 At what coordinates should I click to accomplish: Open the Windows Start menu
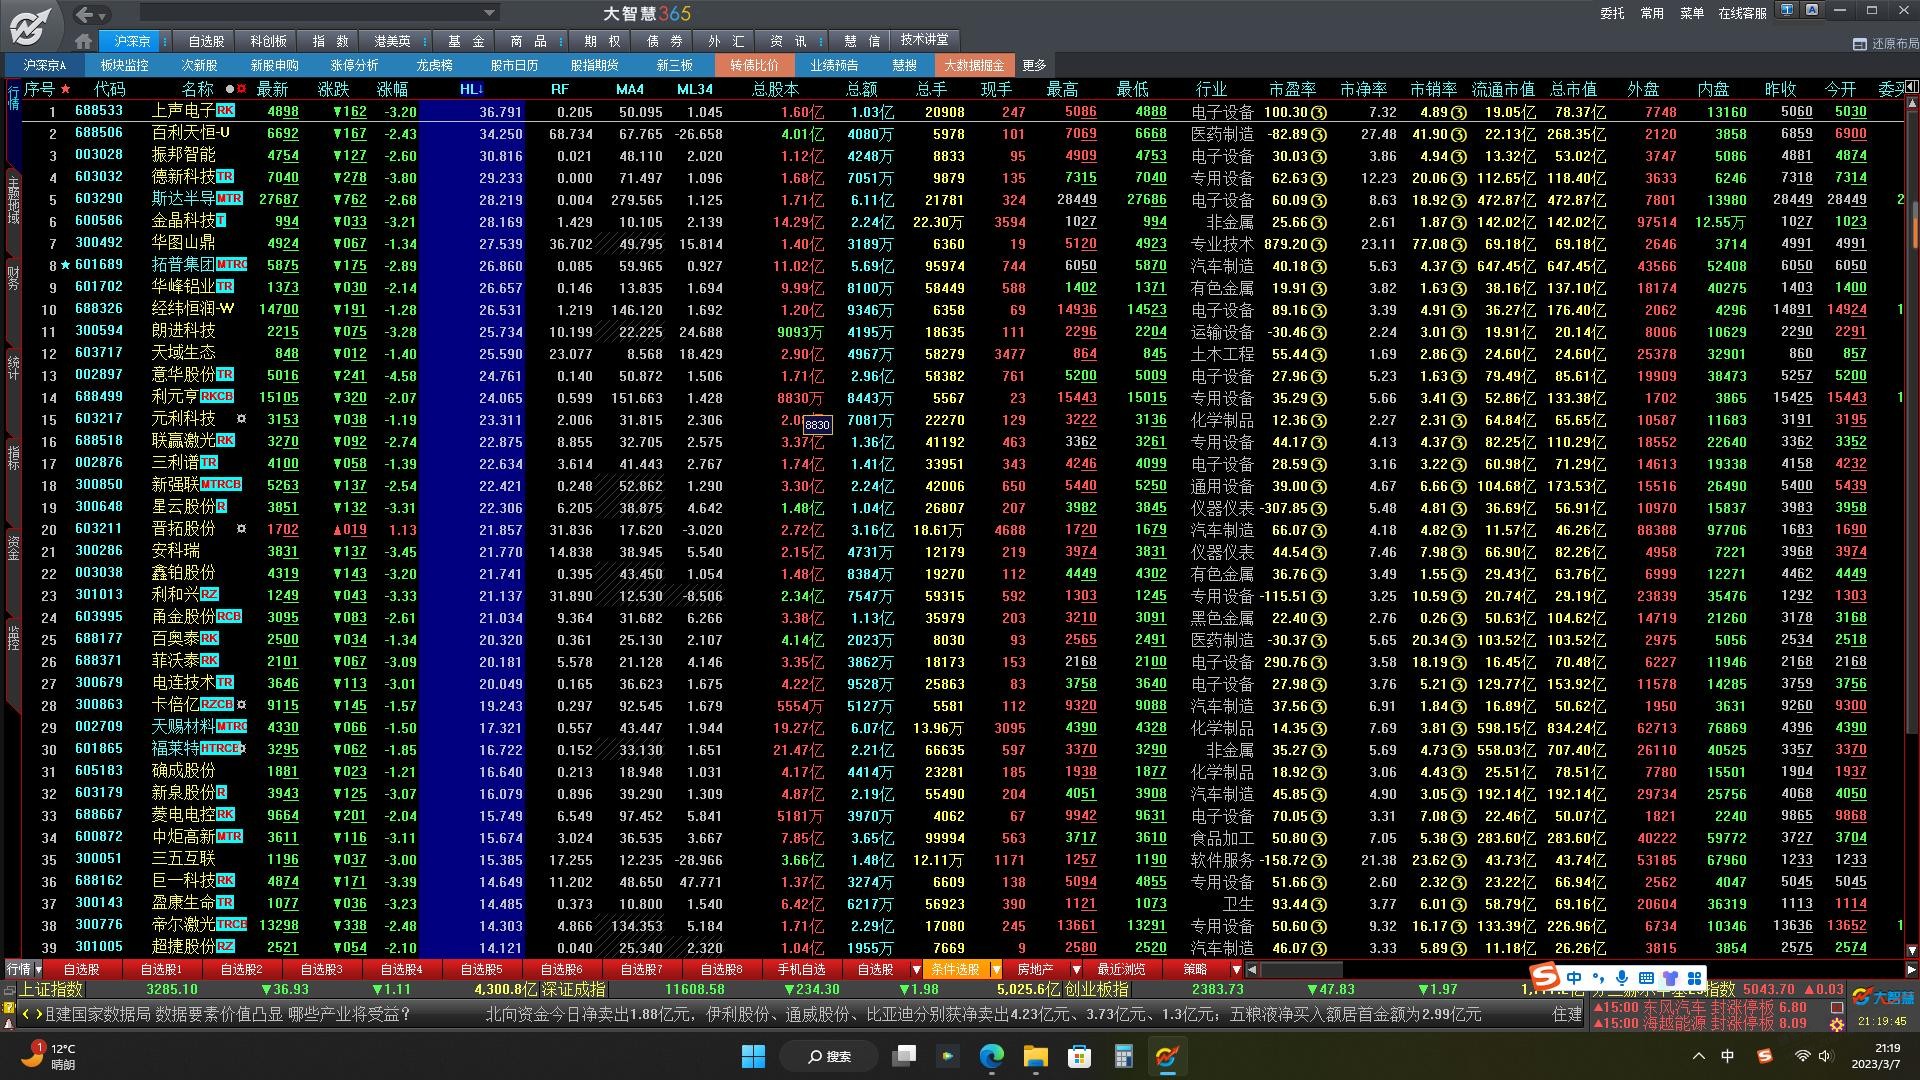point(753,1056)
